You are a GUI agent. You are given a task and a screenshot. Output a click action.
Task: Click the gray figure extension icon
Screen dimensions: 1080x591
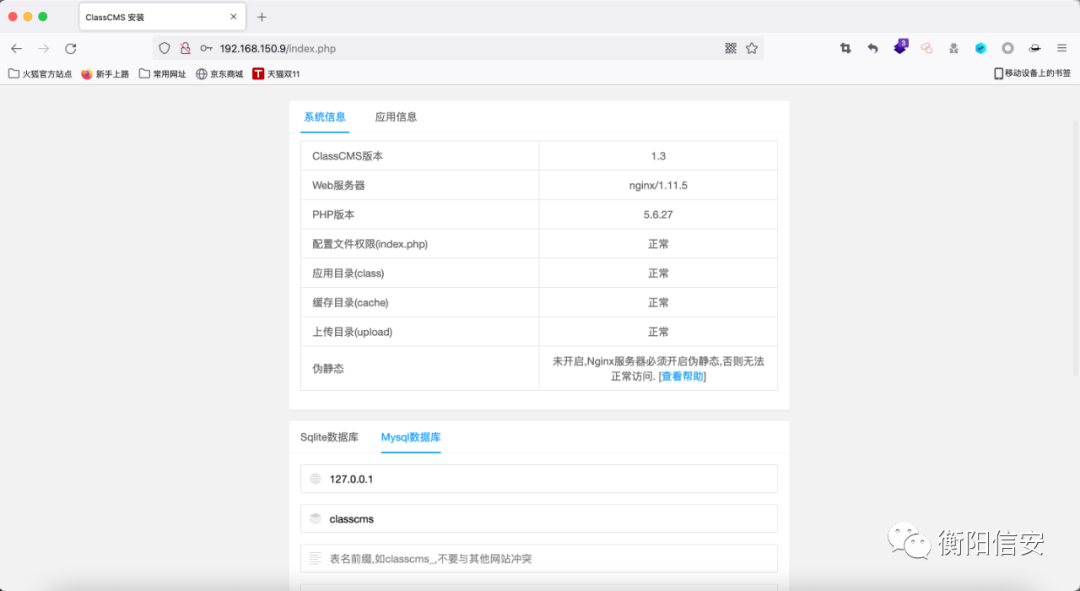[x=953, y=48]
